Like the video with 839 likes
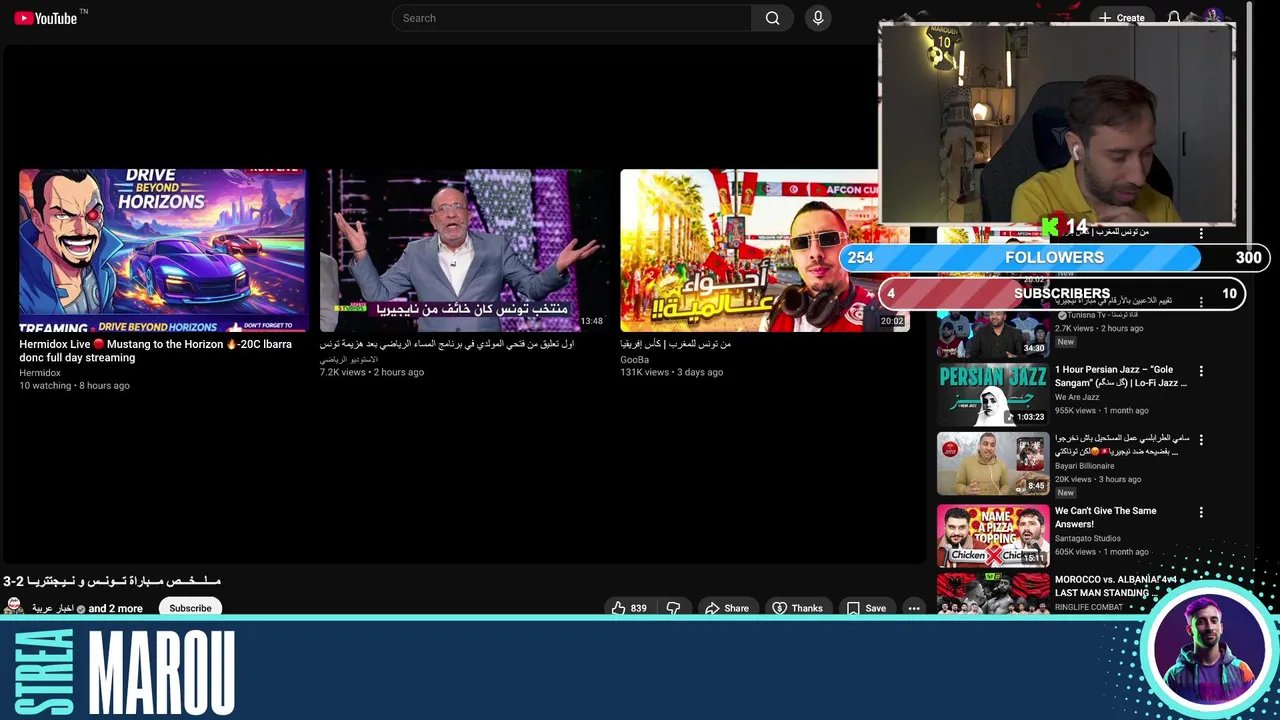This screenshot has height=720, width=1280. (629, 608)
